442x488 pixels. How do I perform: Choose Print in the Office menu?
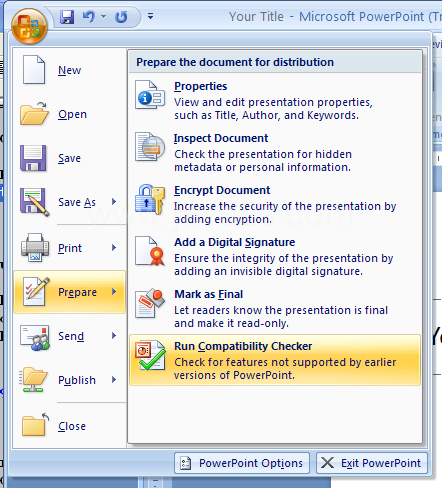click(x=70, y=248)
